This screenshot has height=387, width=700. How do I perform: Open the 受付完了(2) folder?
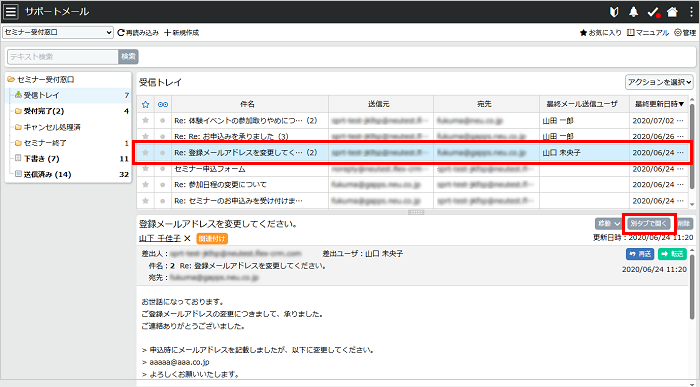[x=43, y=111]
